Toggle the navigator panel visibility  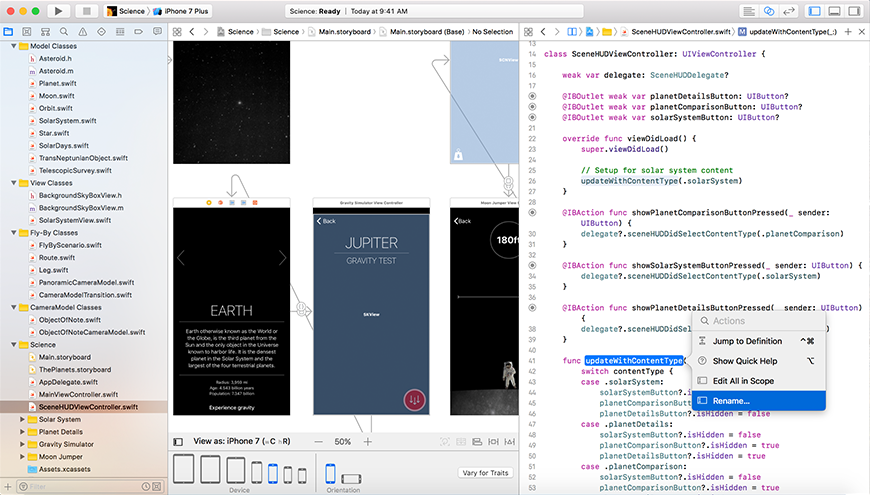pyautogui.click(x=814, y=11)
